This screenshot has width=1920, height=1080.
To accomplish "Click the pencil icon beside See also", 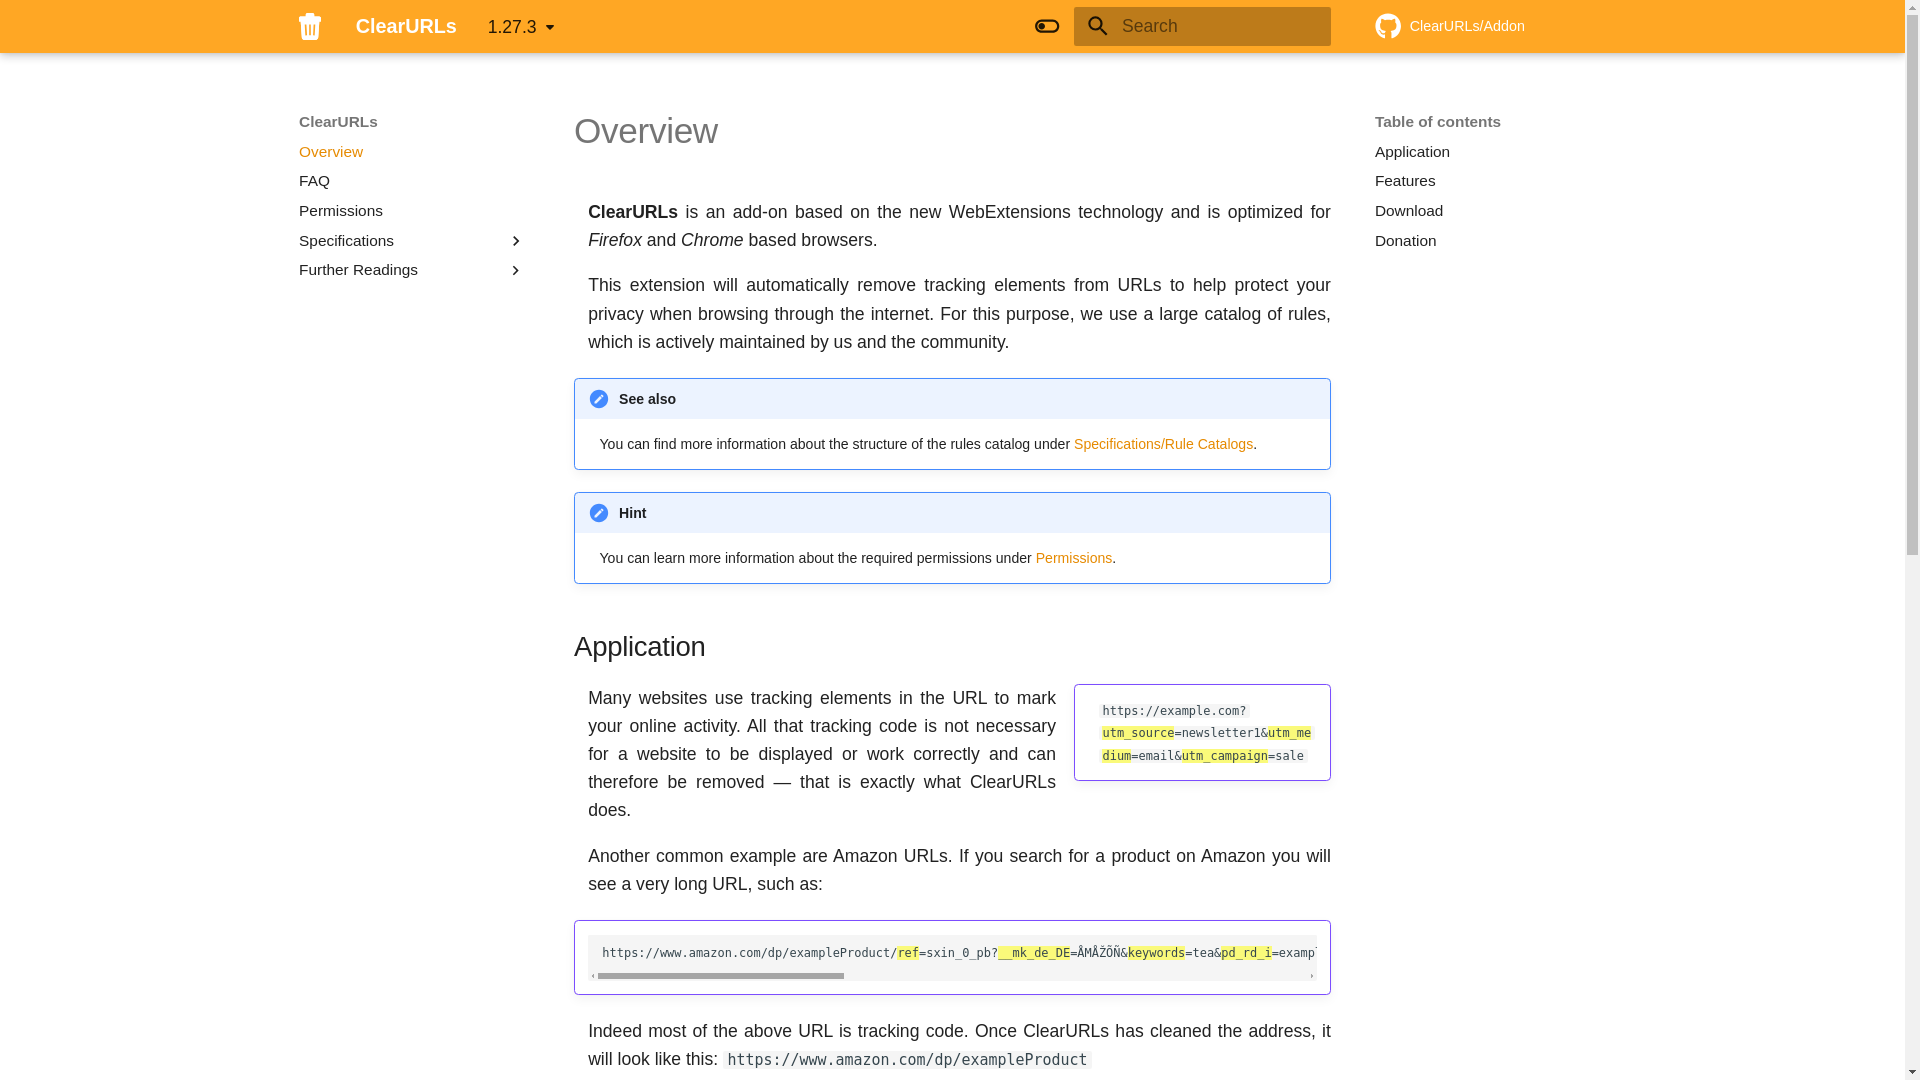I will tap(599, 399).
